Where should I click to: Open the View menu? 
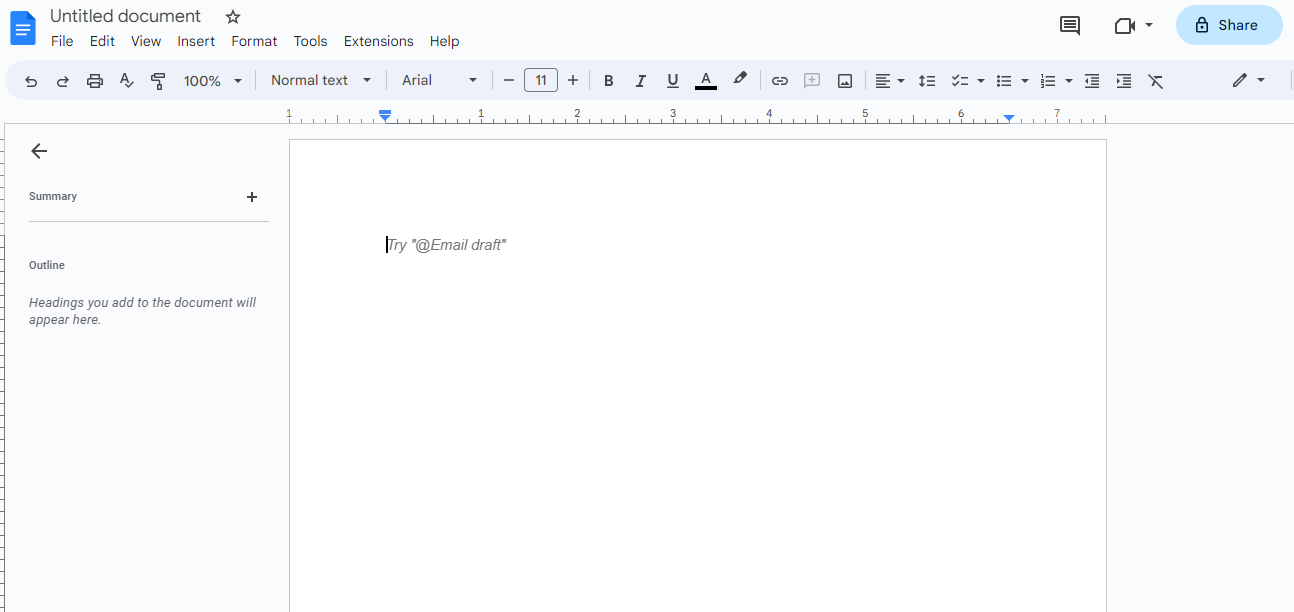point(146,41)
